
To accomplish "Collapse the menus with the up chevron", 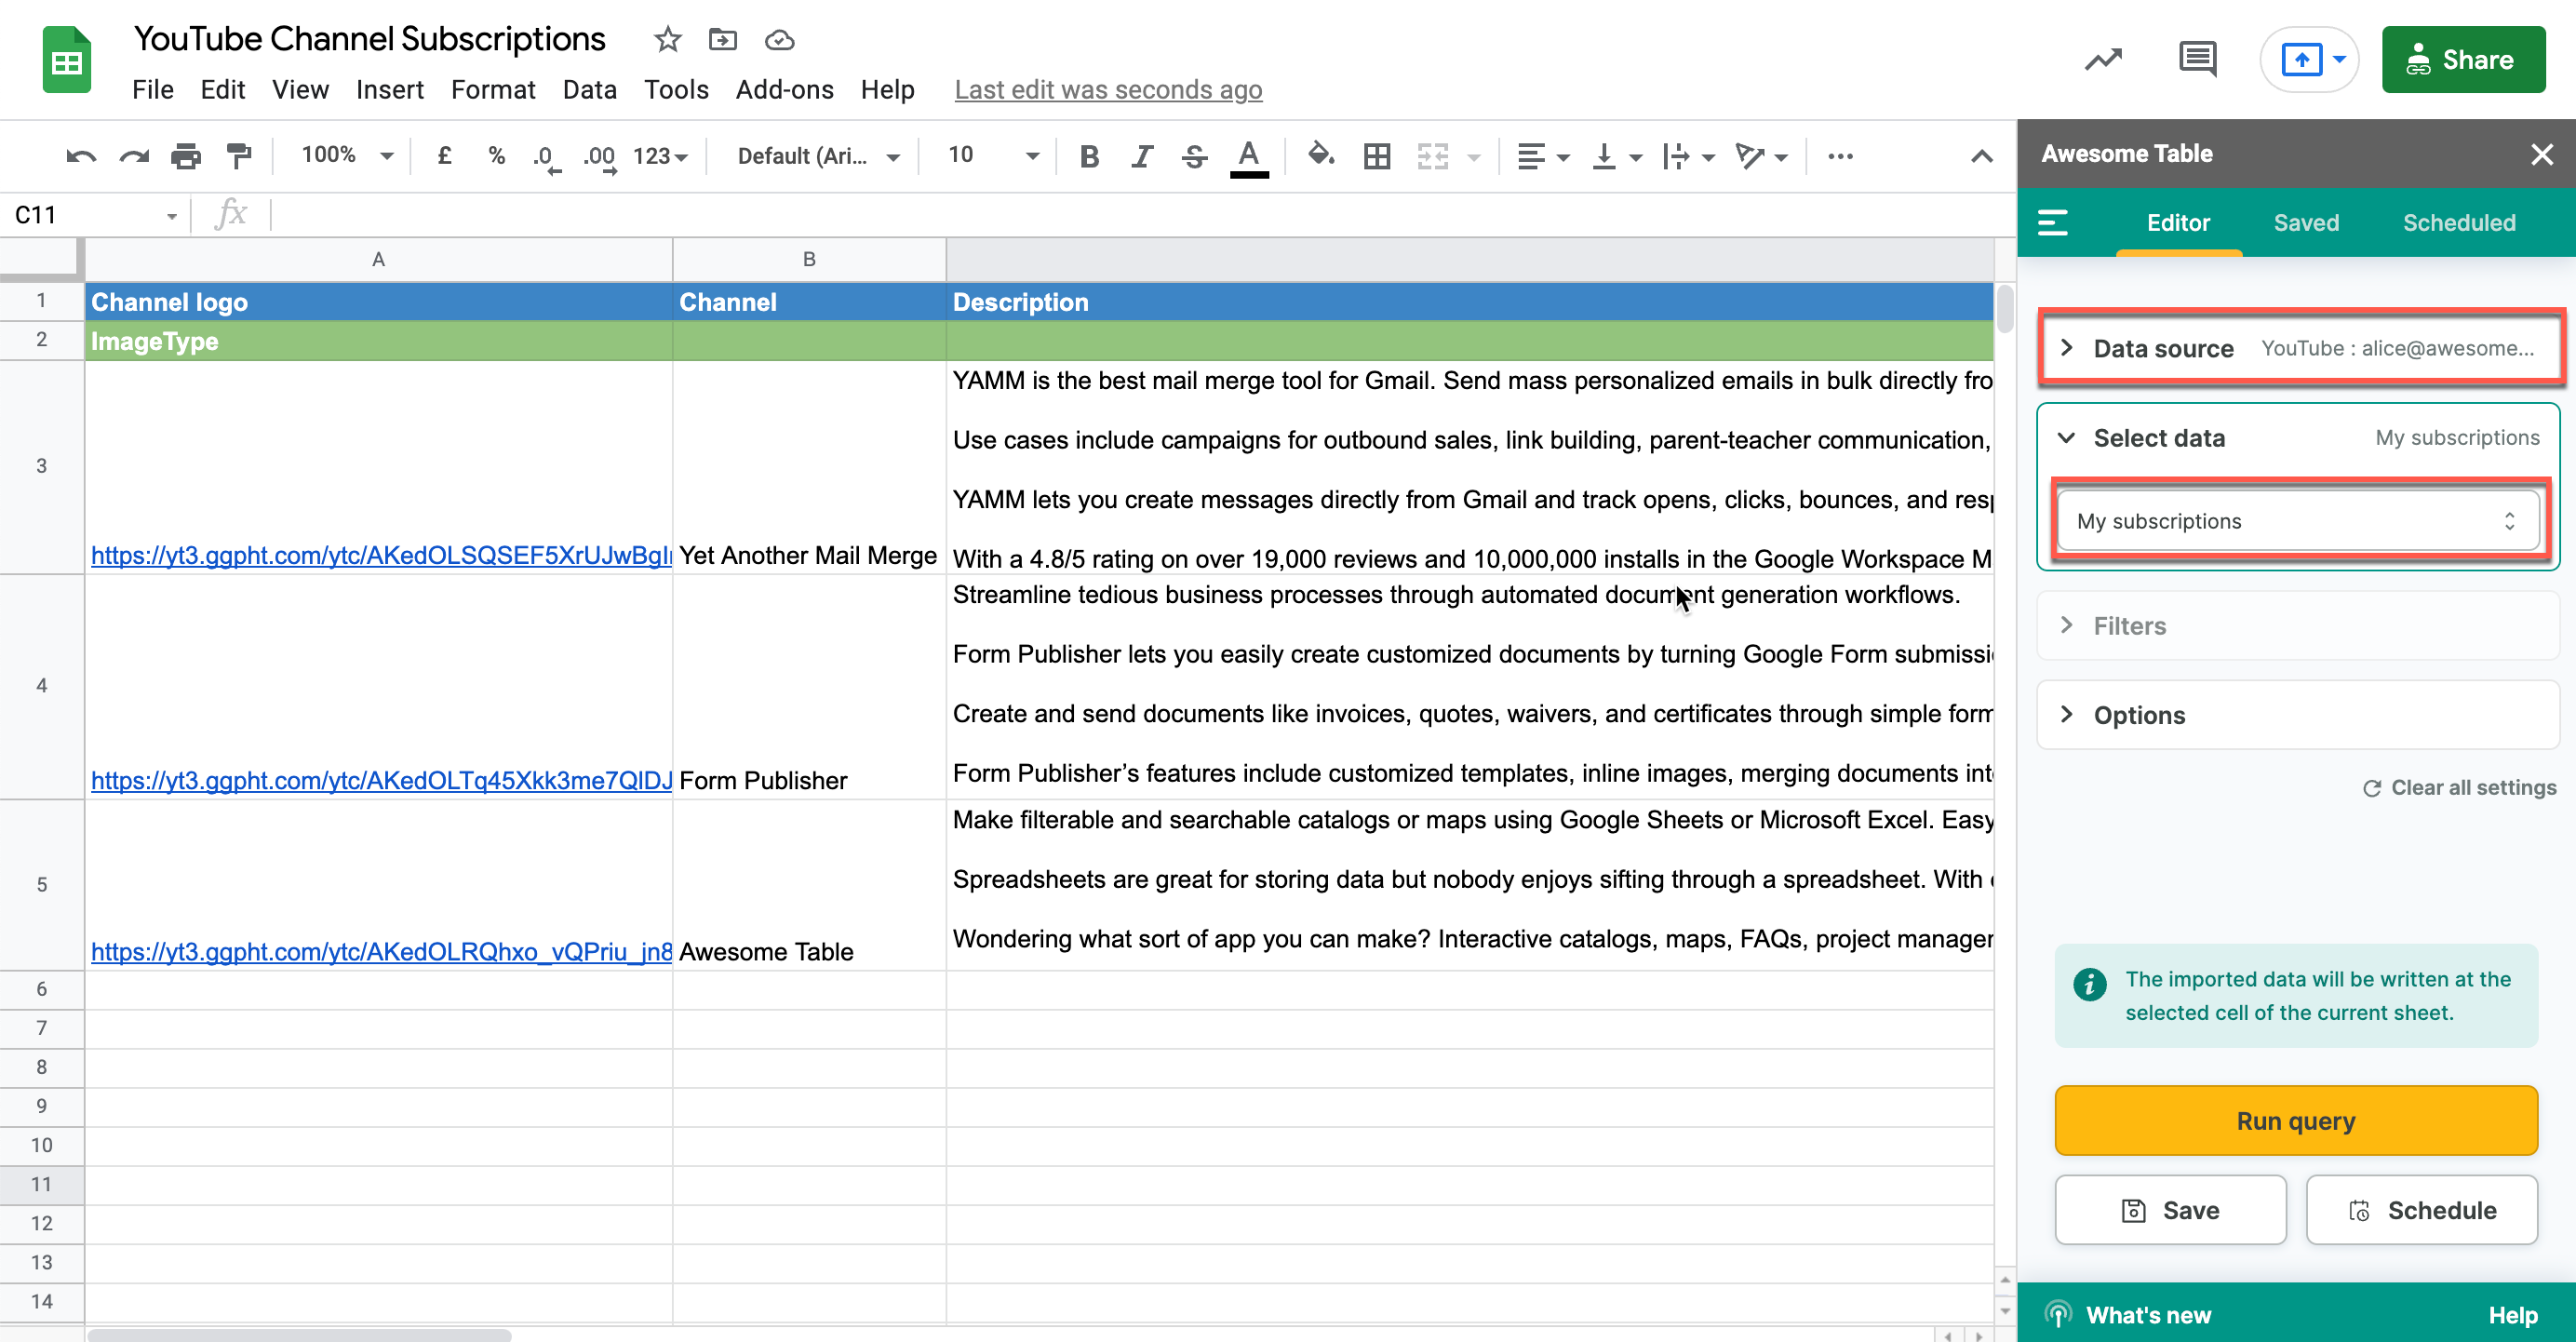I will [x=1981, y=156].
